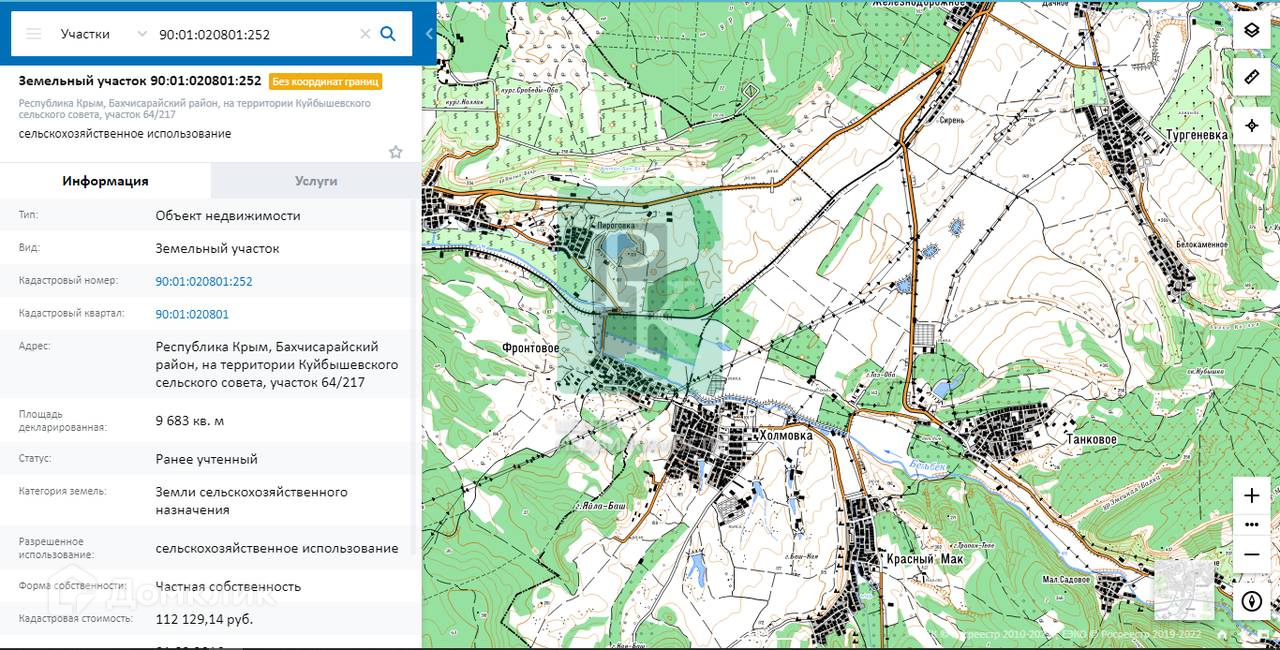This screenshot has height=650, width=1280.
Task: Switch to the Услуги tab
Action: (x=316, y=181)
